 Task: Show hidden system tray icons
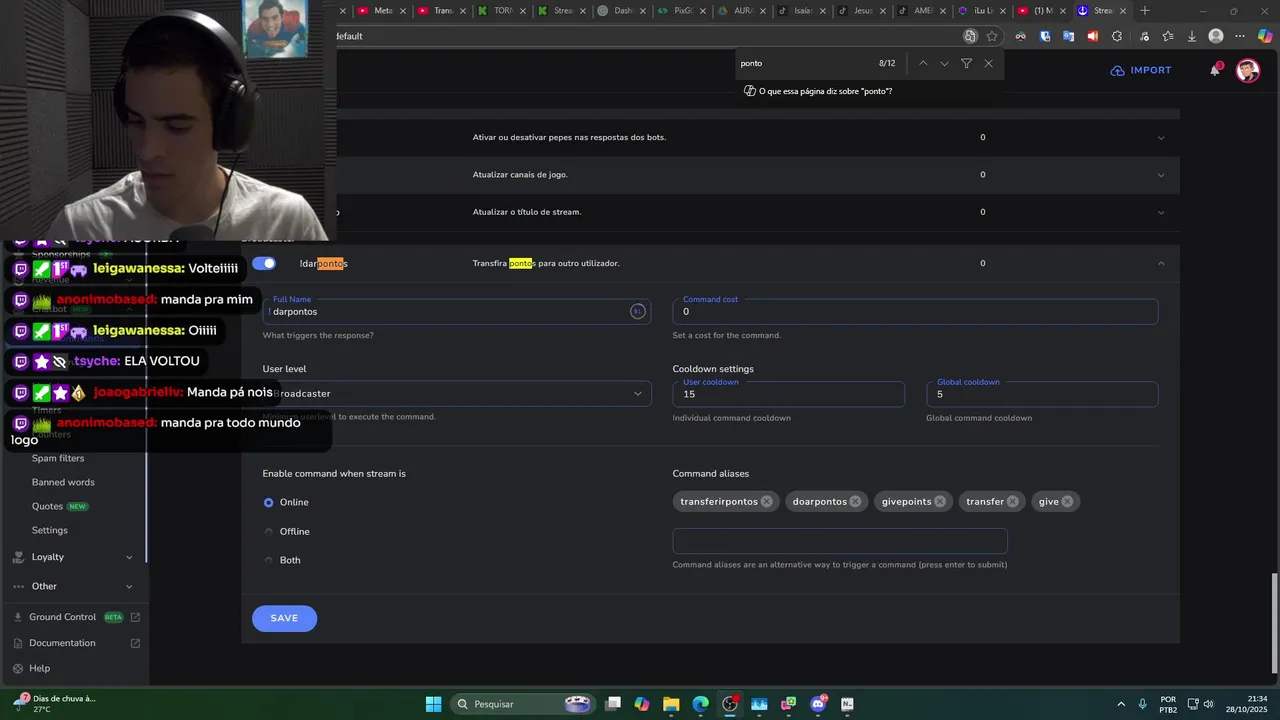click(1121, 704)
